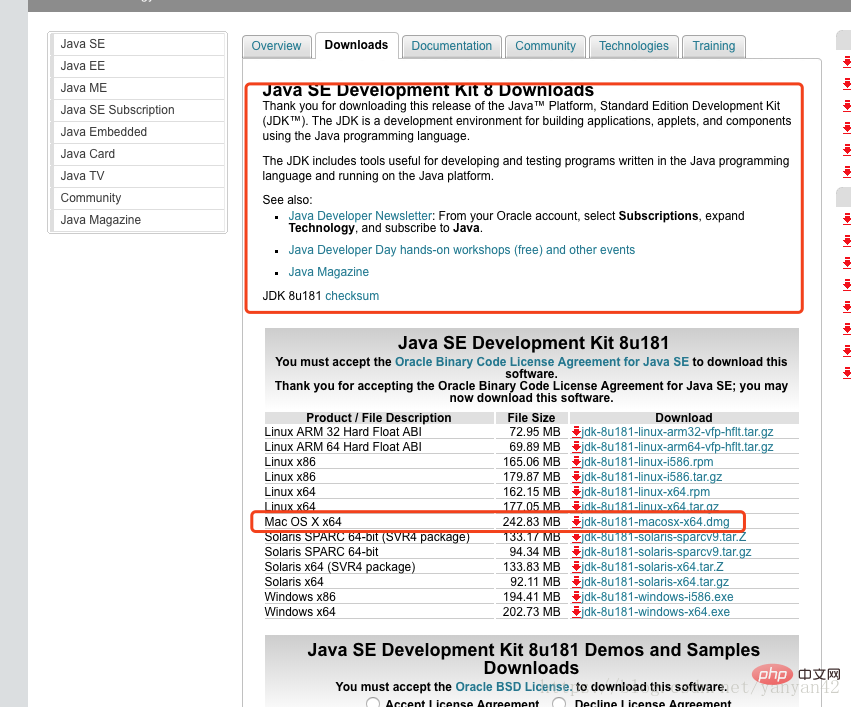The width and height of the screenshot is (851, 707).
Task: Click download arrow icon beside jdk-8u181-solaris-sparcv9.tar.gz
Action: 576,552
